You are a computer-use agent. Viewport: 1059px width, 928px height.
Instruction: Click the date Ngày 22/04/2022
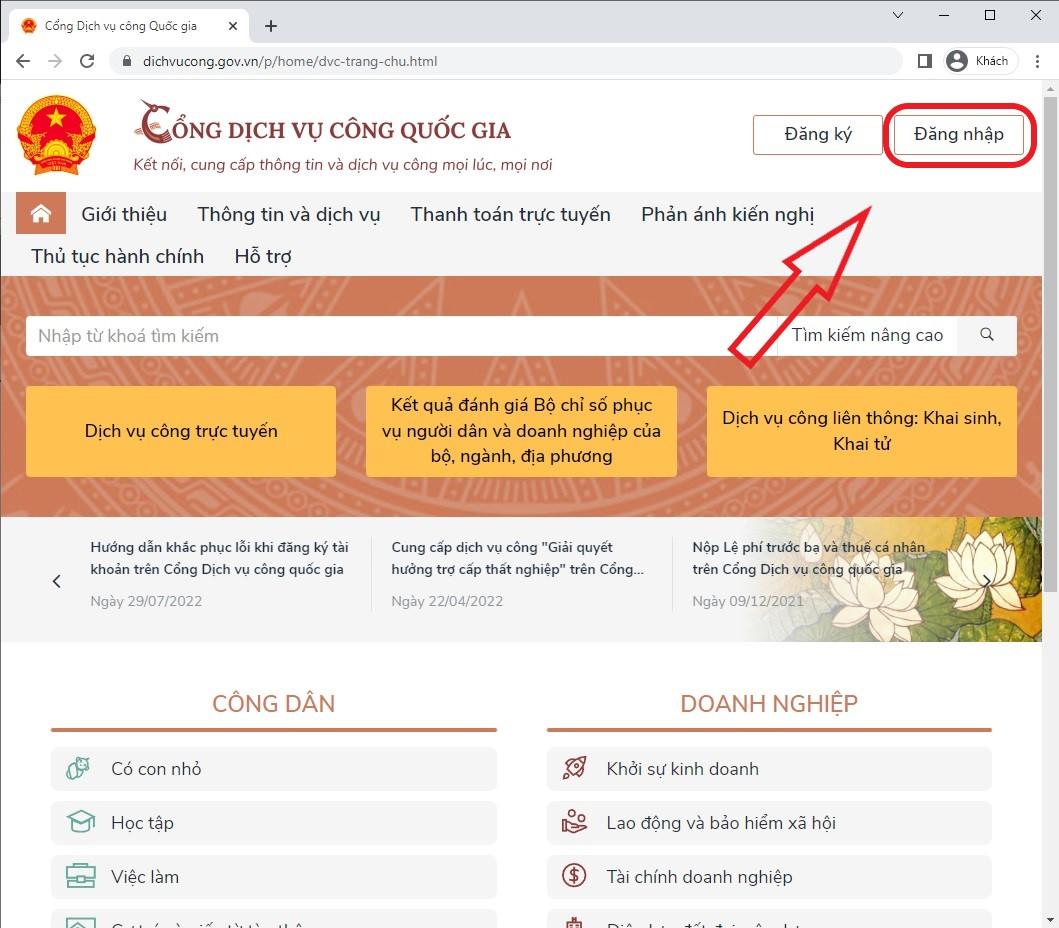tap(447, 601)
